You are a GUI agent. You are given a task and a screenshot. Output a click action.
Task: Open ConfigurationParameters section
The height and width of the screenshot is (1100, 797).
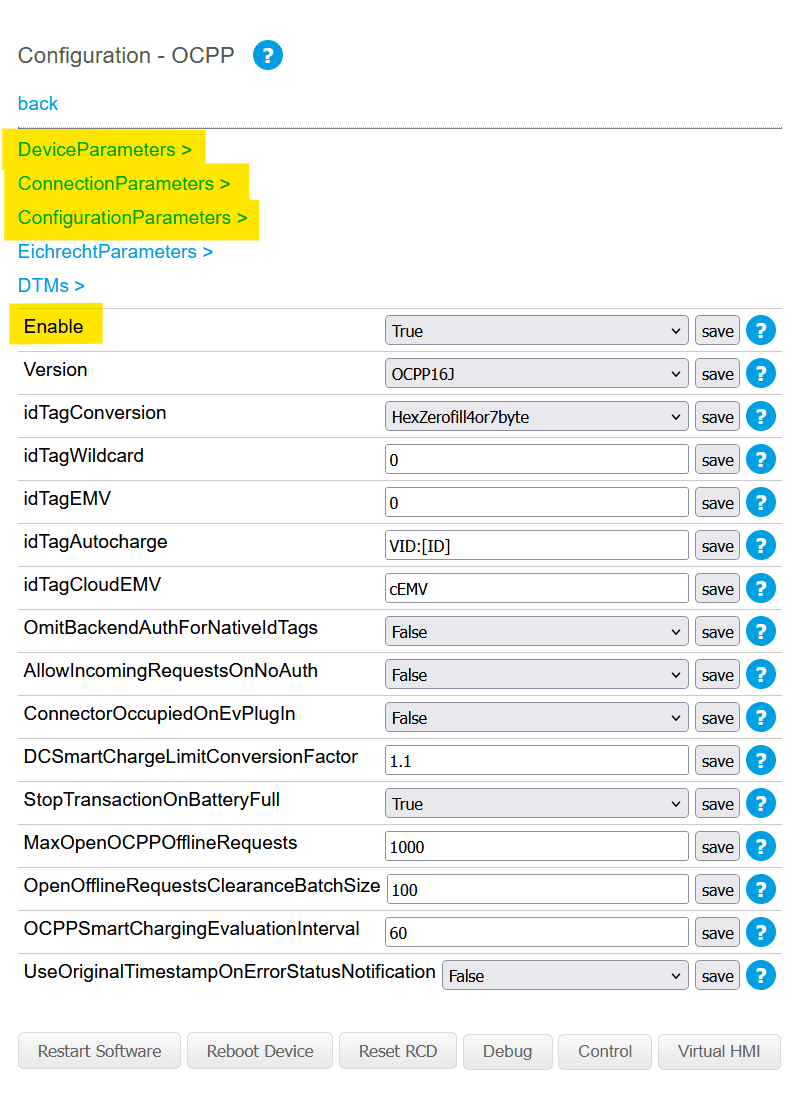[x=133, y=217]
